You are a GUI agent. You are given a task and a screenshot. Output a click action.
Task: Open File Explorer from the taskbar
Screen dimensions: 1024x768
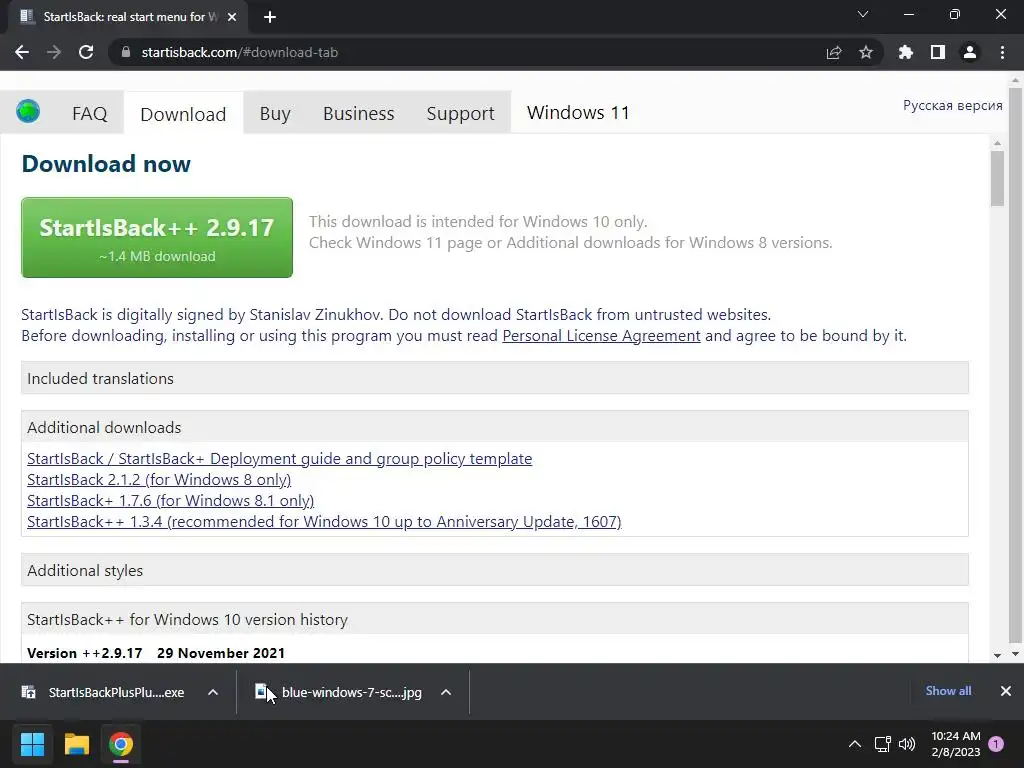point(76,744)
